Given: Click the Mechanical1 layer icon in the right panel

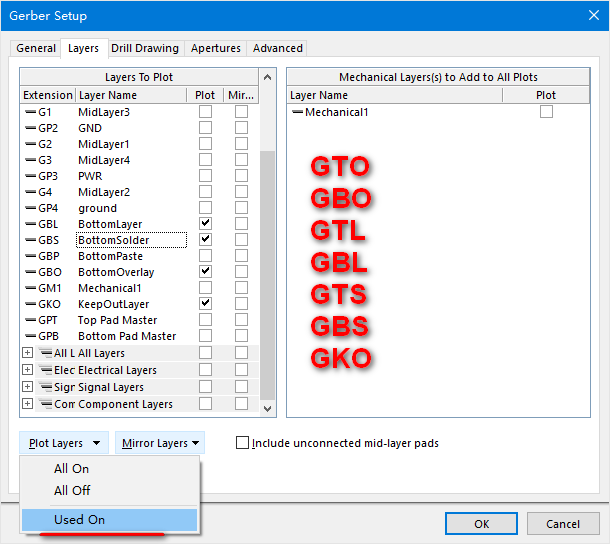Looking at the screenshot, I should tap(297, 112).
